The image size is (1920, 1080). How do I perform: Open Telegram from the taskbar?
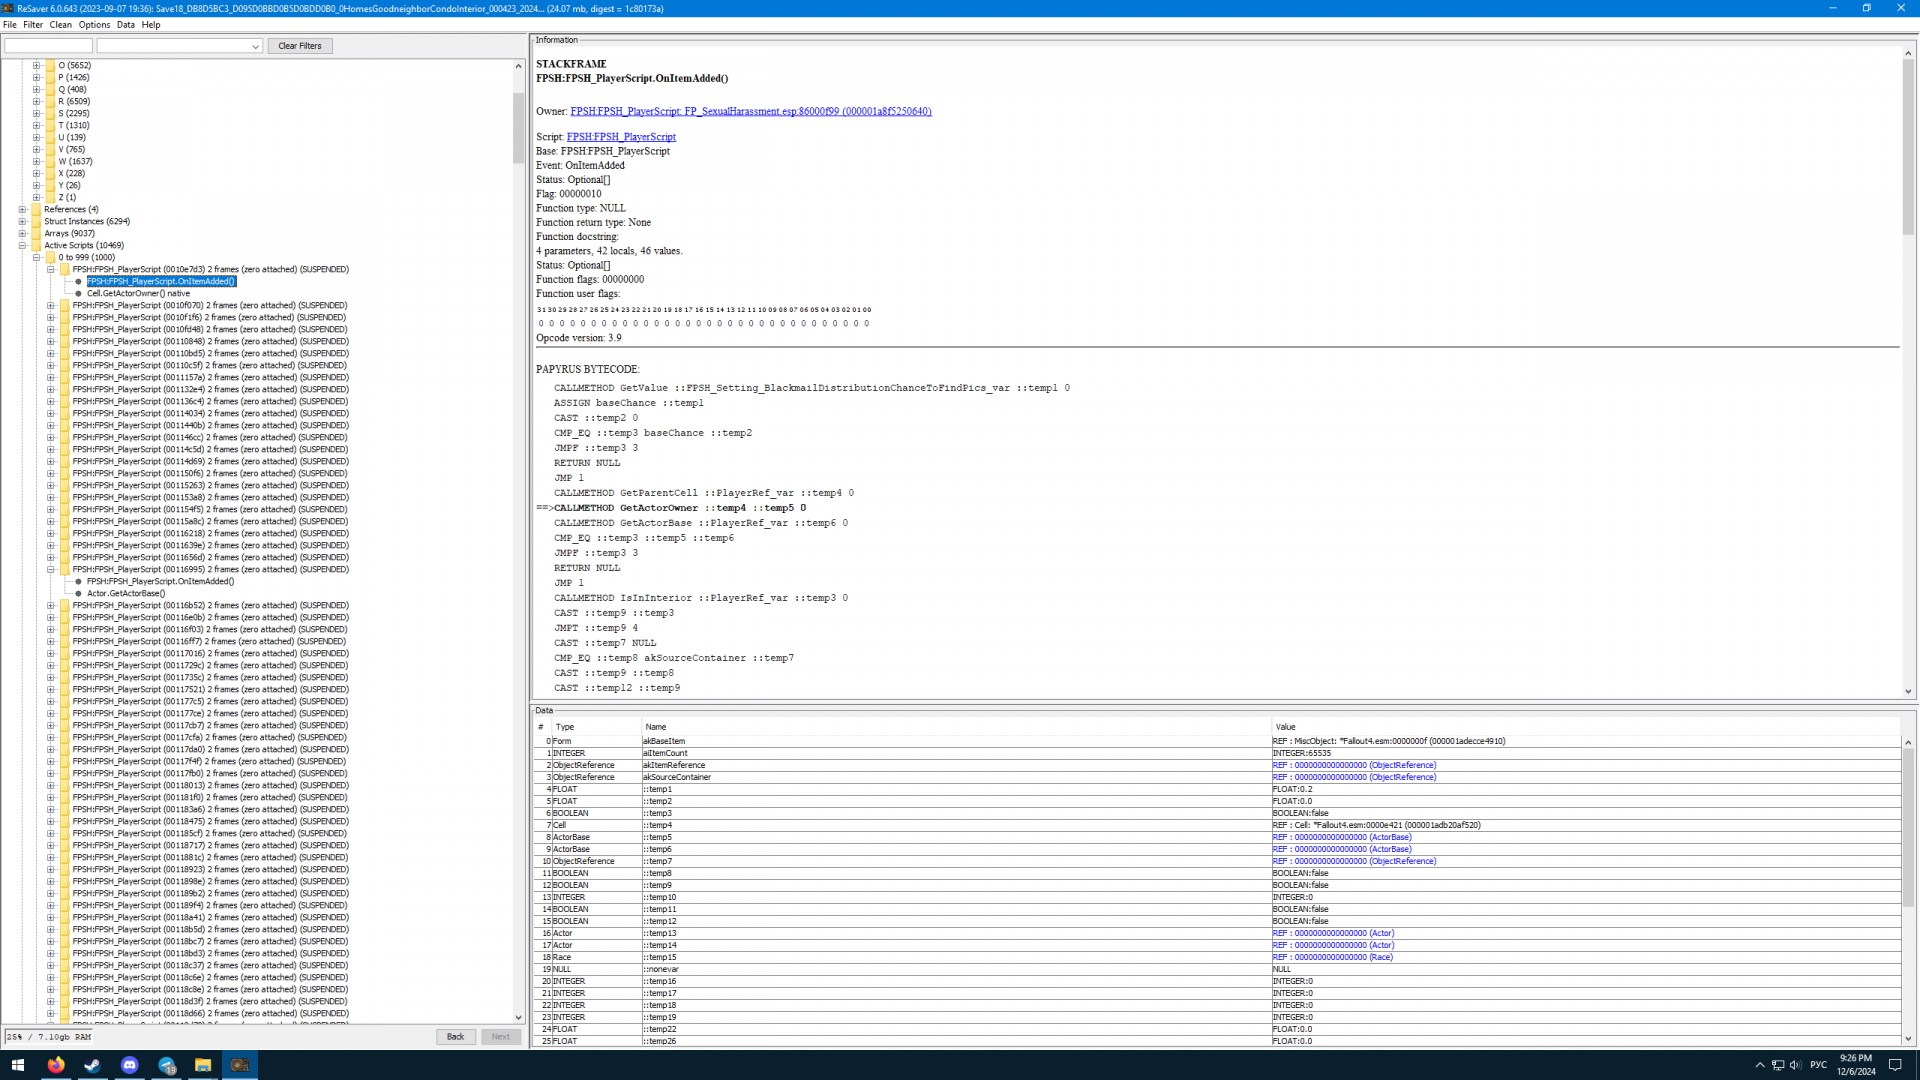click(166, 1065)
